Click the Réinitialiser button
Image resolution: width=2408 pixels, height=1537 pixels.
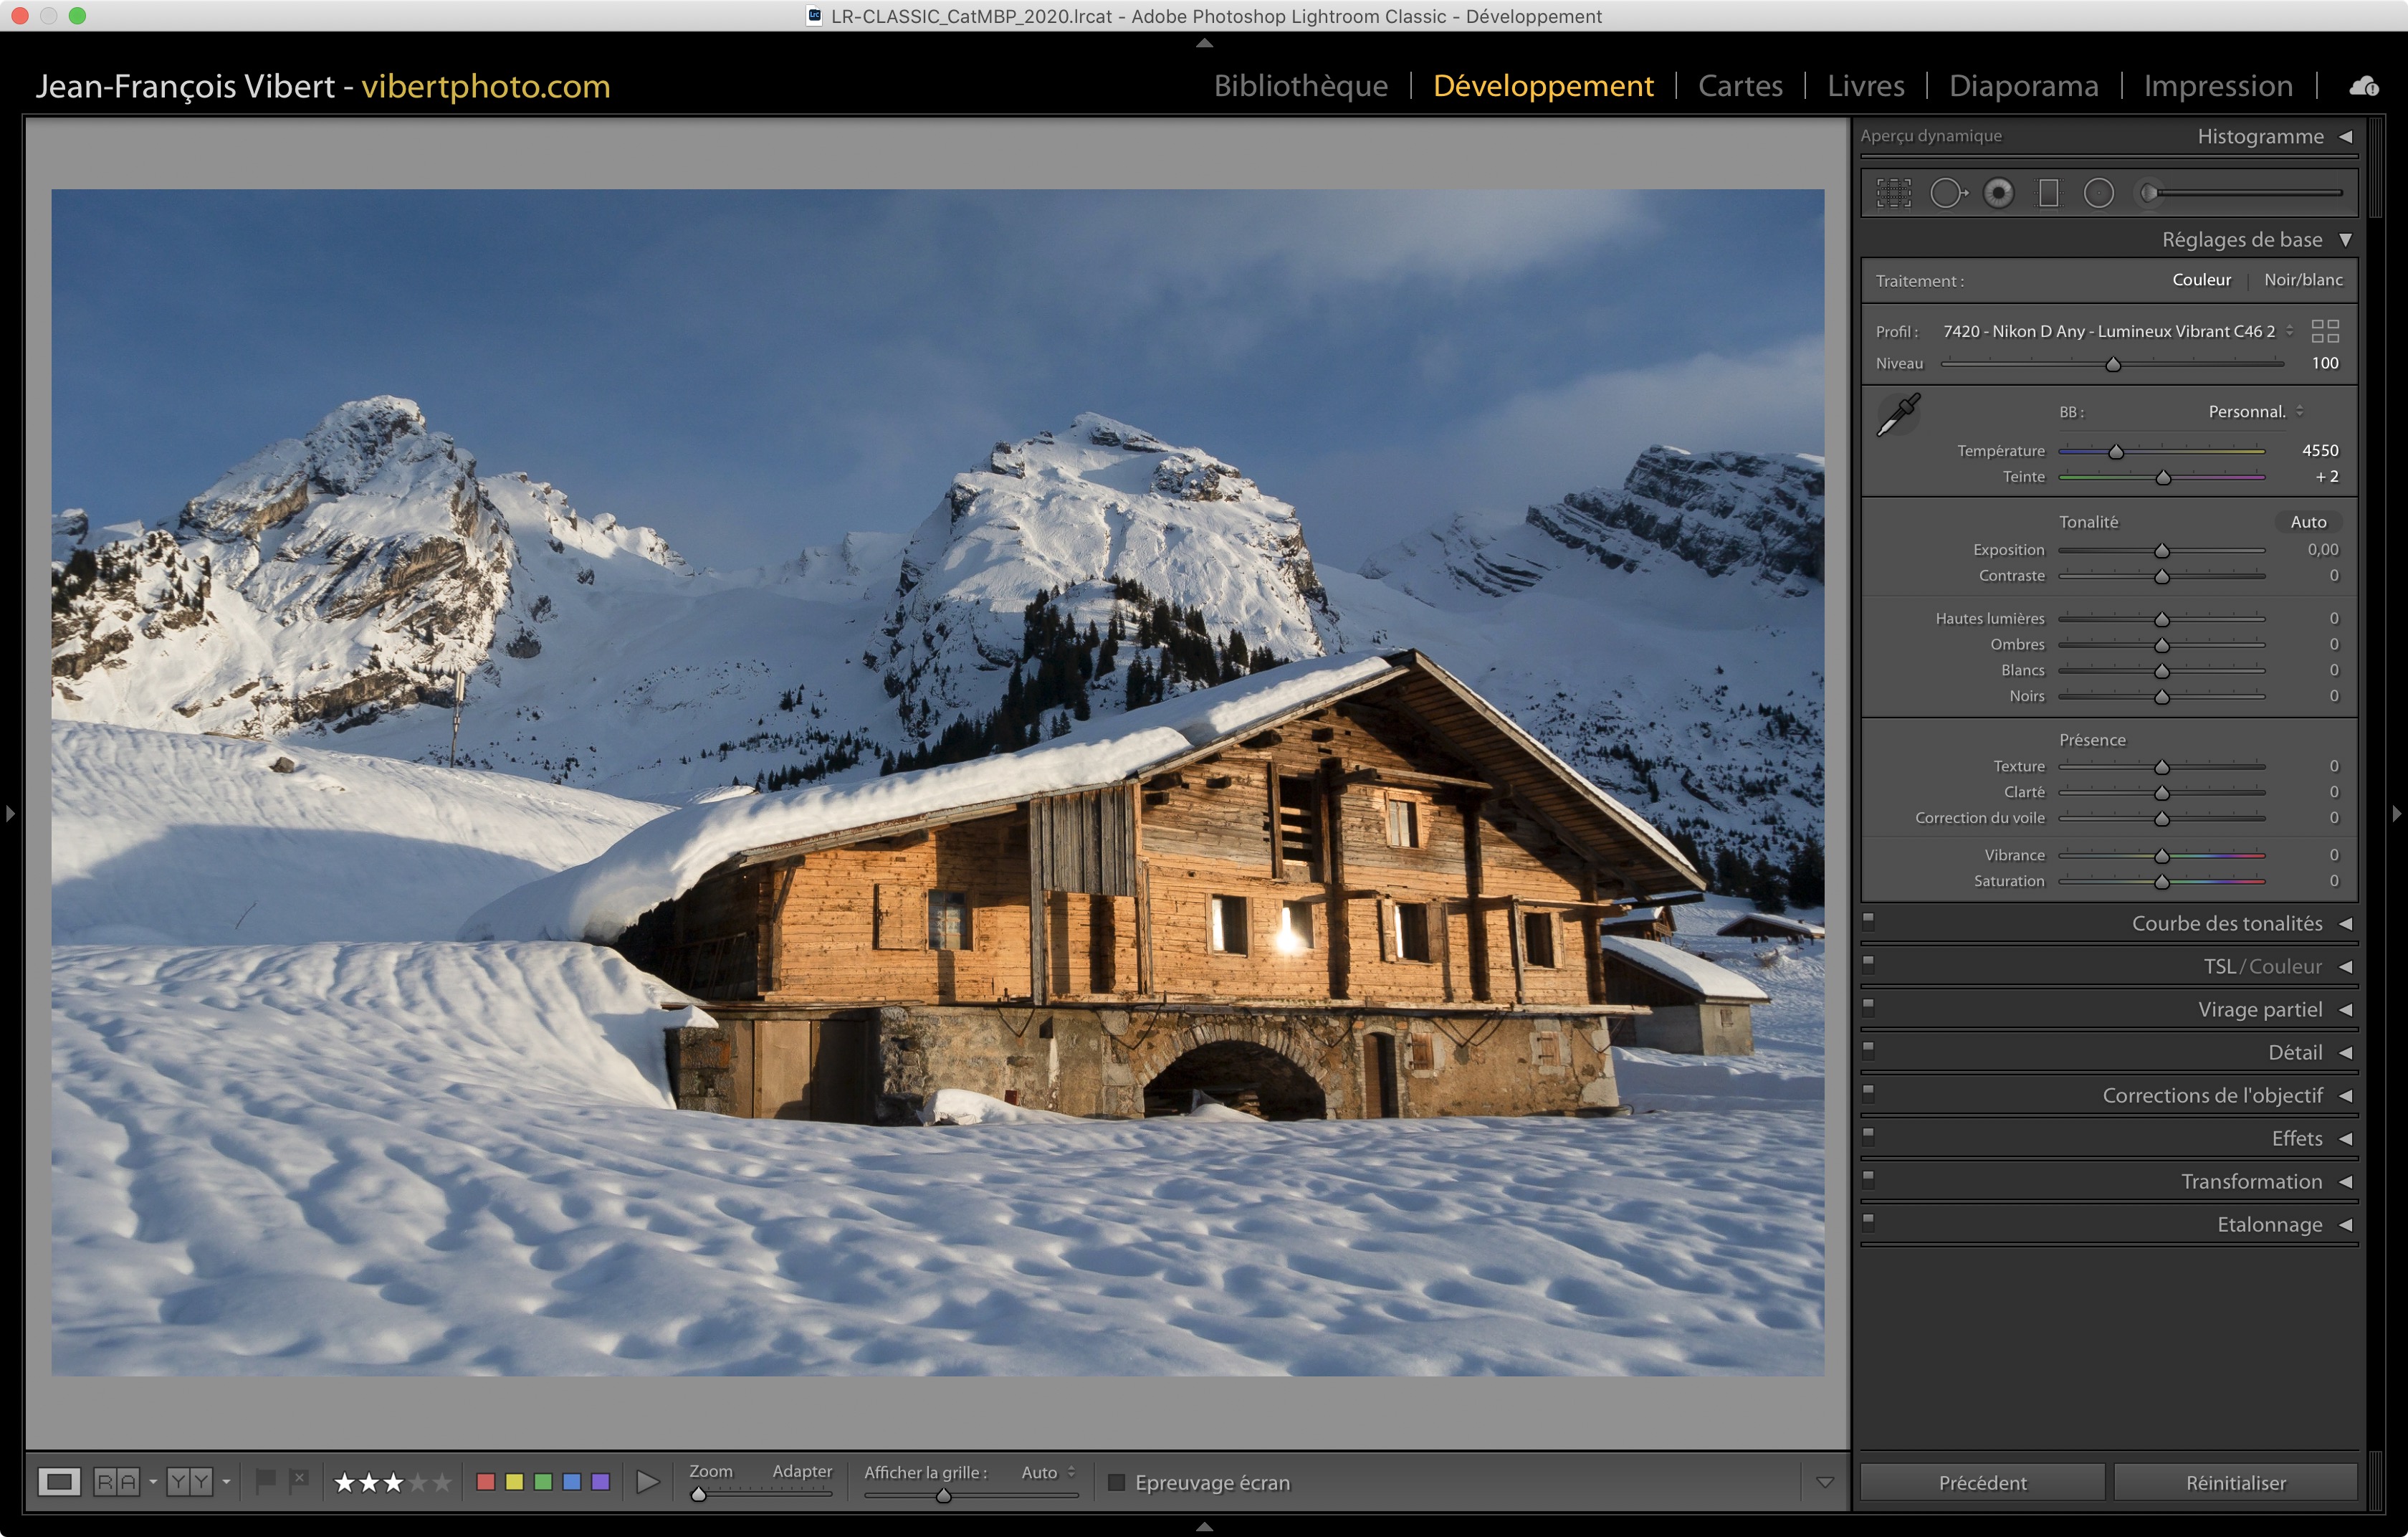point(2235,1482)
